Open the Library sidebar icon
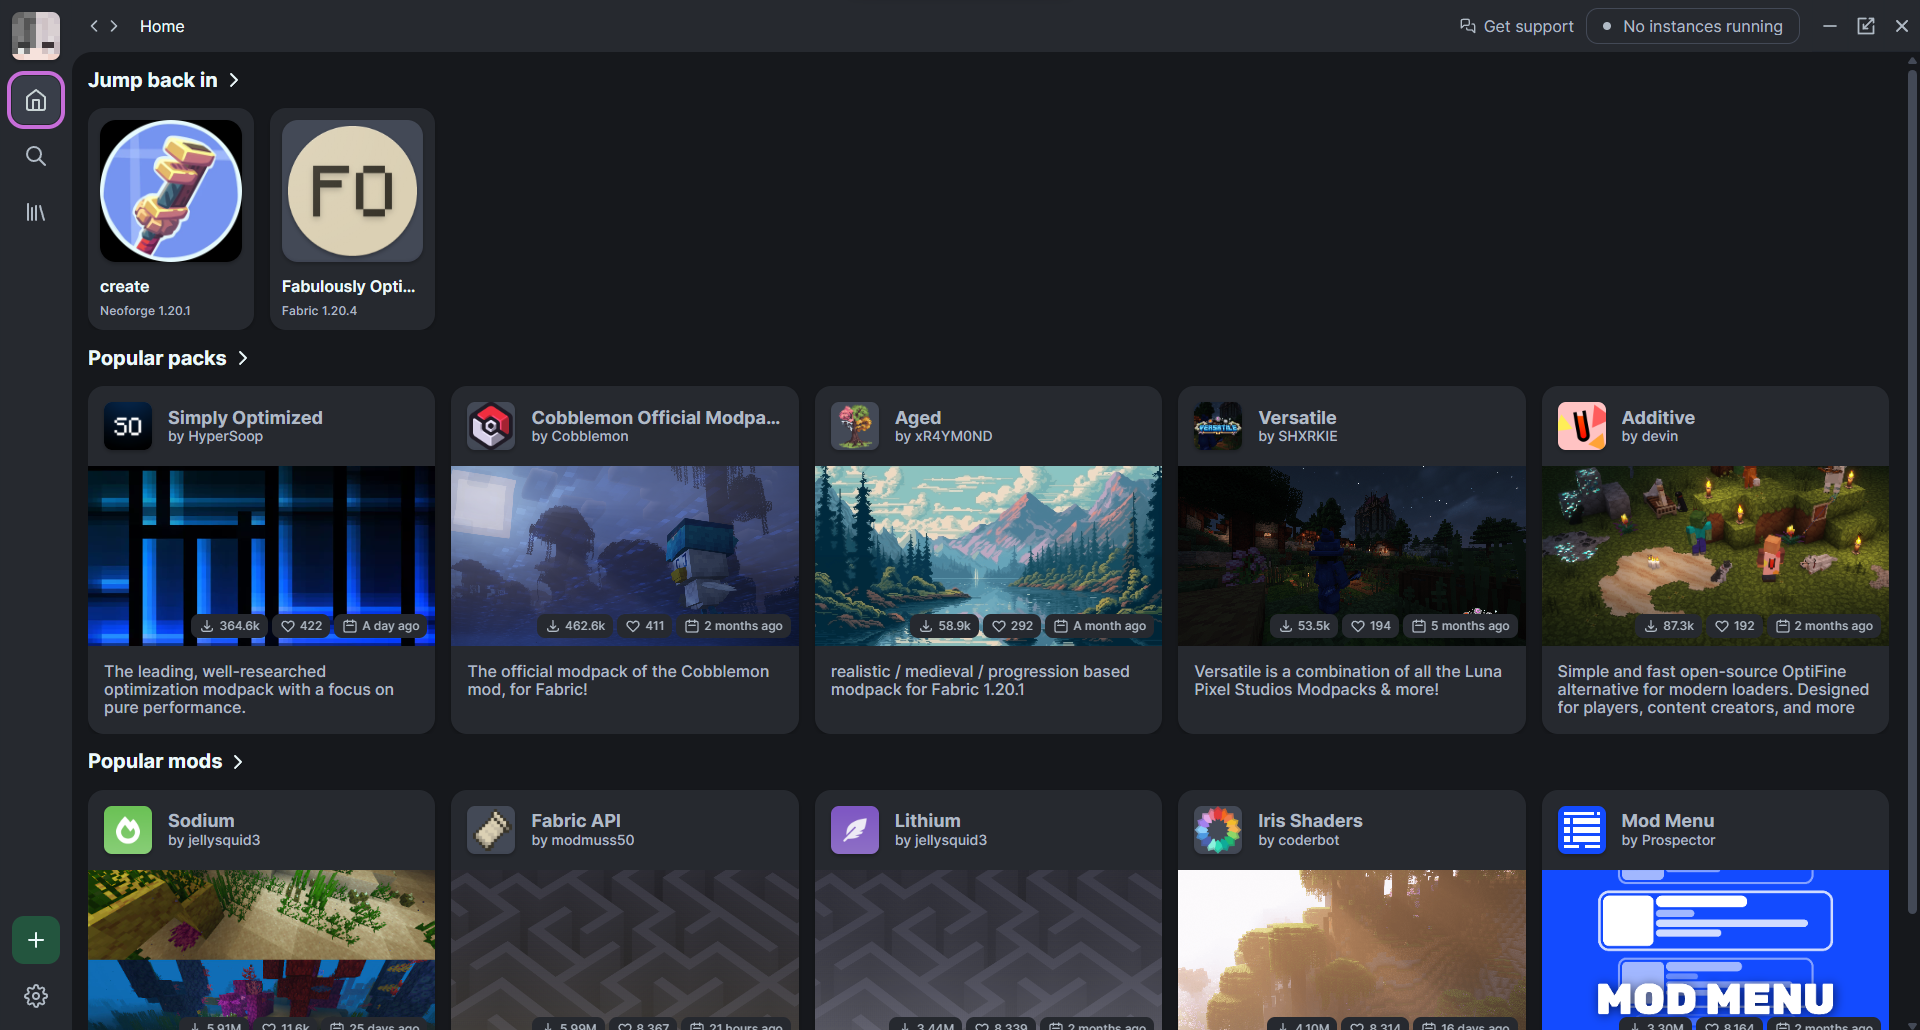 [x=36, y=212]
